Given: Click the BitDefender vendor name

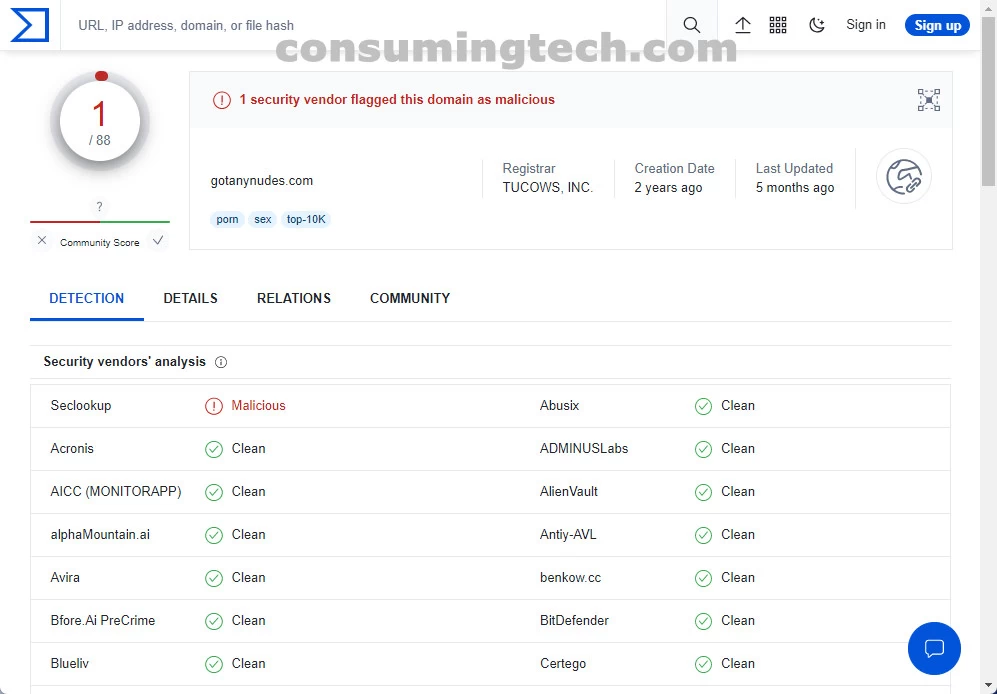Looking at the screenshot, I should click(574, 620).
